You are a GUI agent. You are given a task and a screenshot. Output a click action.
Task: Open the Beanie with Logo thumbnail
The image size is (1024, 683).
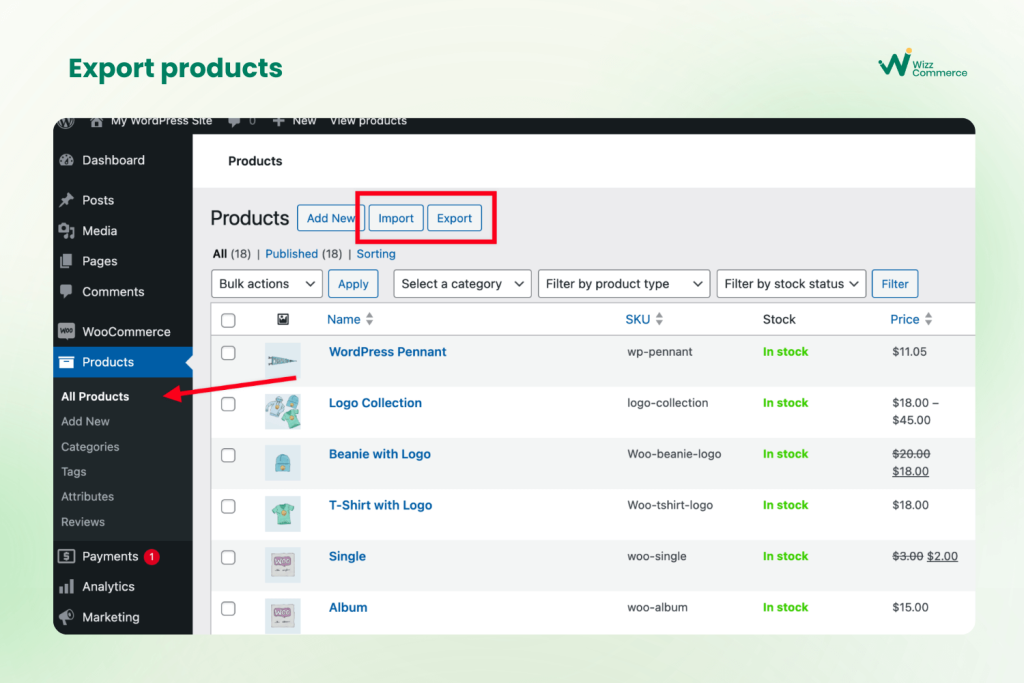pyautogui.click(x=283, y=462)
